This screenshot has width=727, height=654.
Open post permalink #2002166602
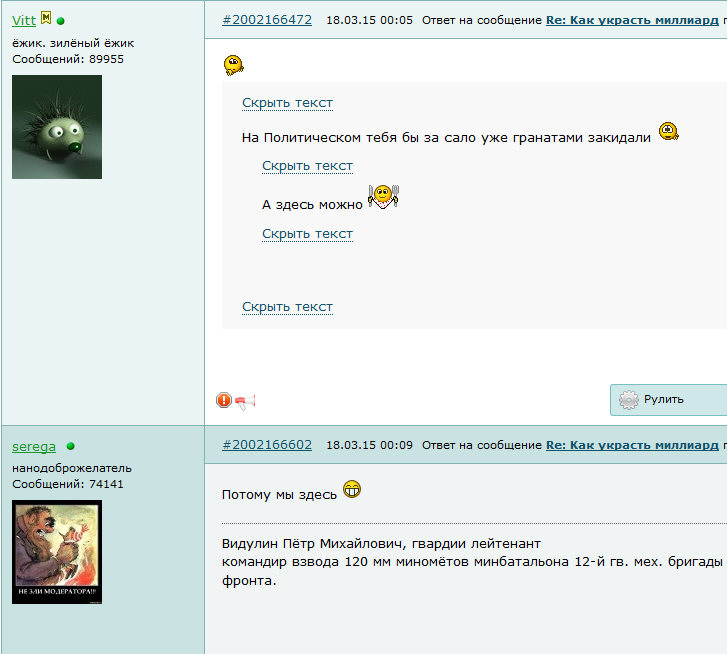[267, 445]
